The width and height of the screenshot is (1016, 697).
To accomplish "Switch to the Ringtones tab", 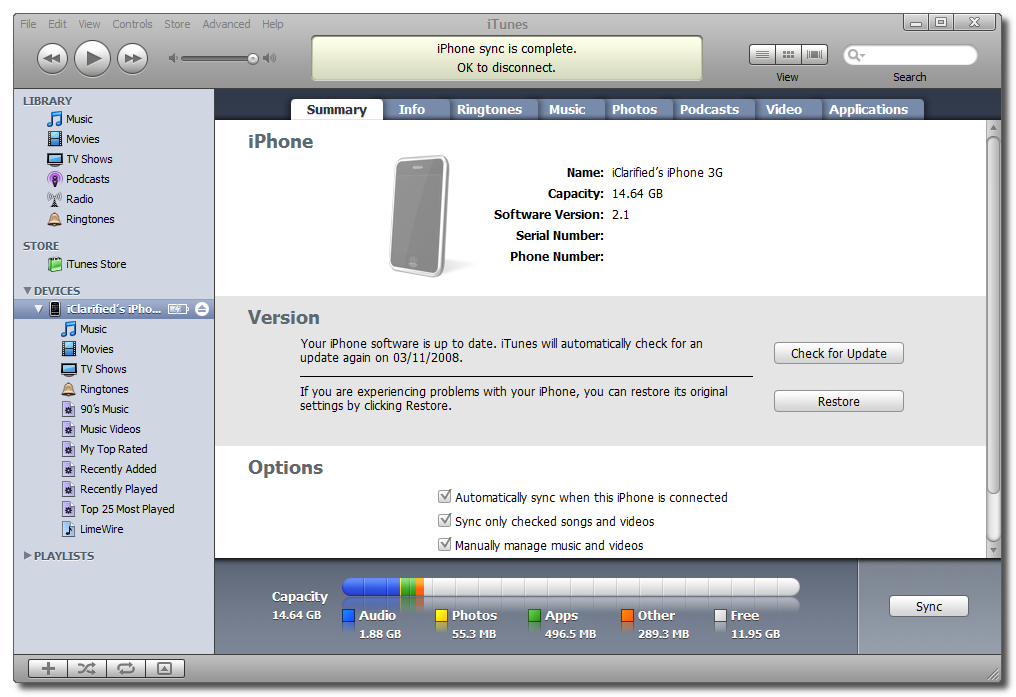I will 489,110.
